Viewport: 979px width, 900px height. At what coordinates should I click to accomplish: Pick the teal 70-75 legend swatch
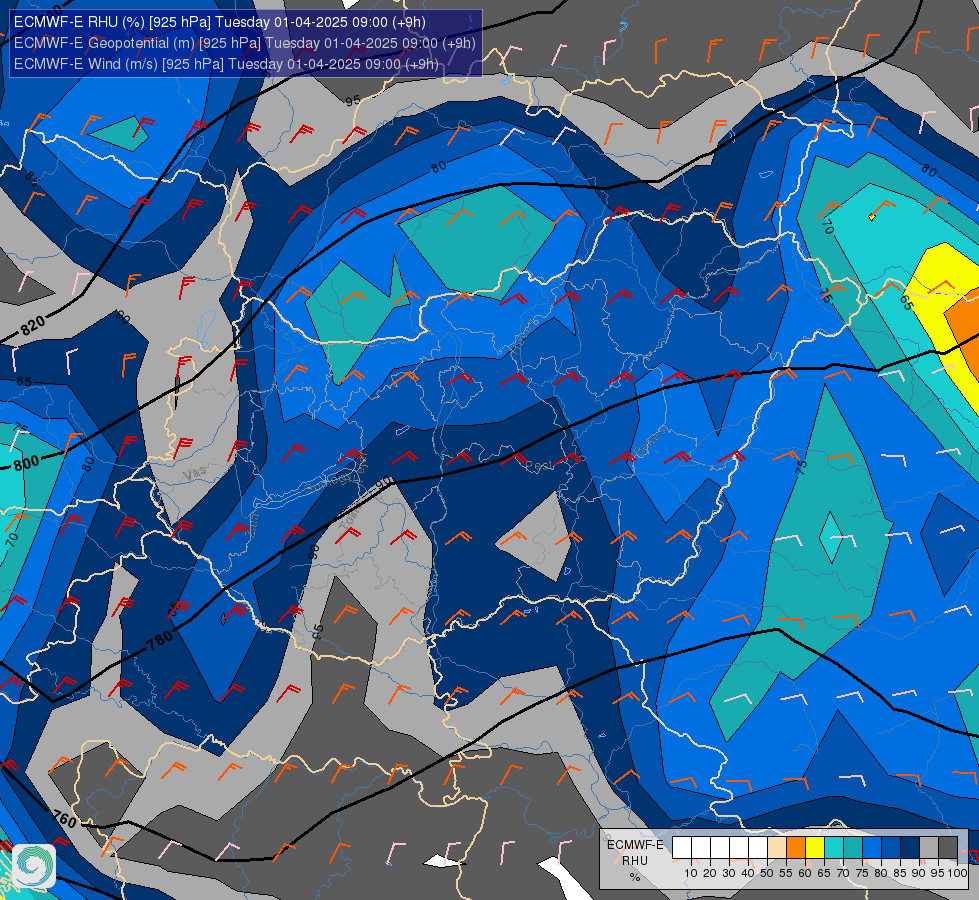pos(853,847)
